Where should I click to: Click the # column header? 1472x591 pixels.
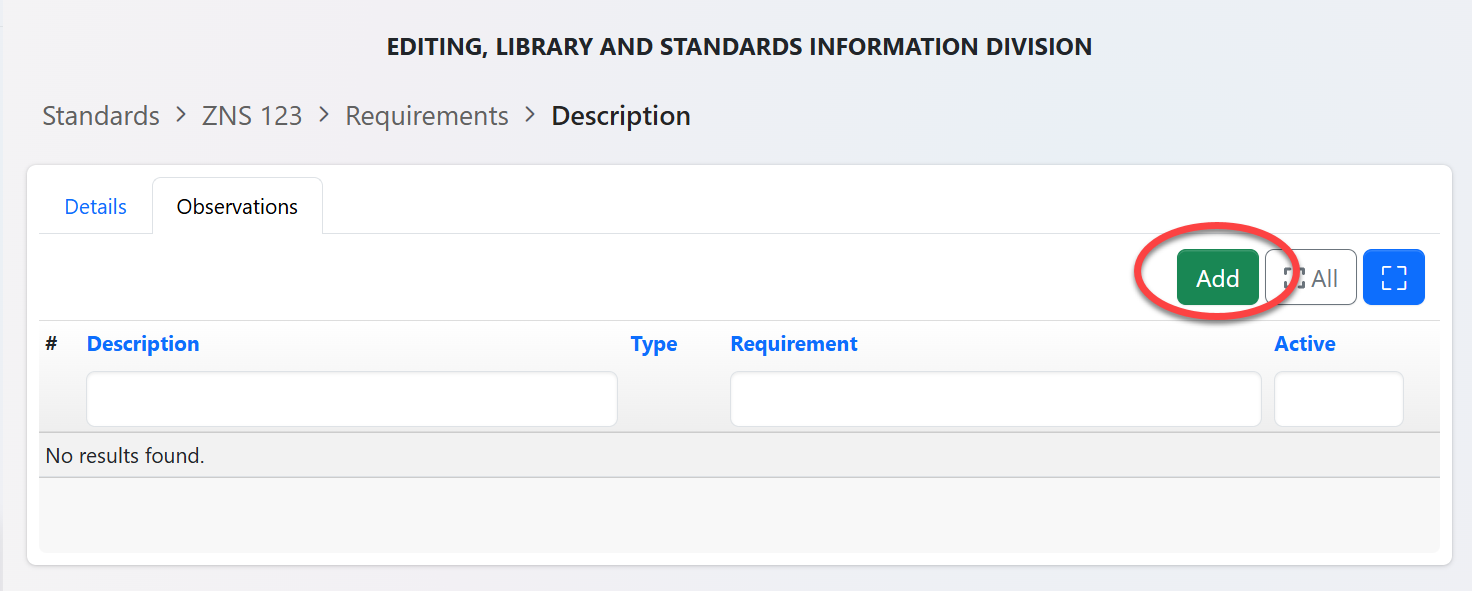52,344
